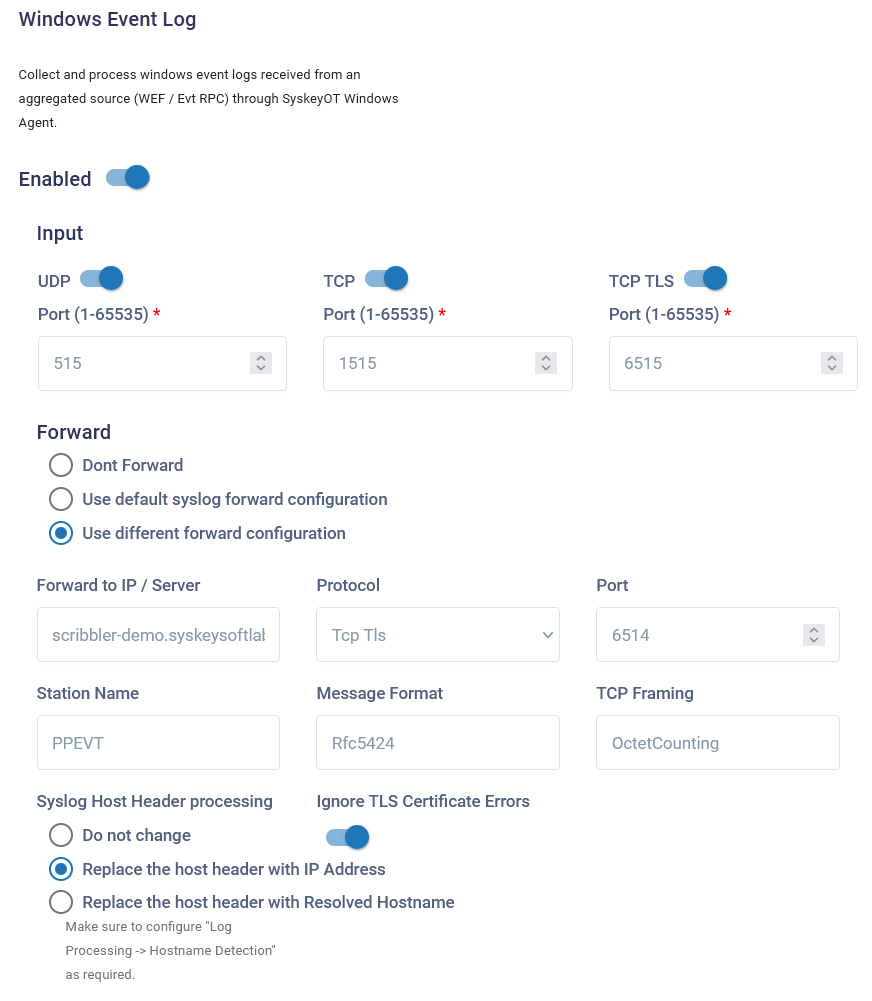The height and width of the screenshot is (1001, 872).
Task: Switch off the TCP TLS toggle
Action: click(705, 278)
